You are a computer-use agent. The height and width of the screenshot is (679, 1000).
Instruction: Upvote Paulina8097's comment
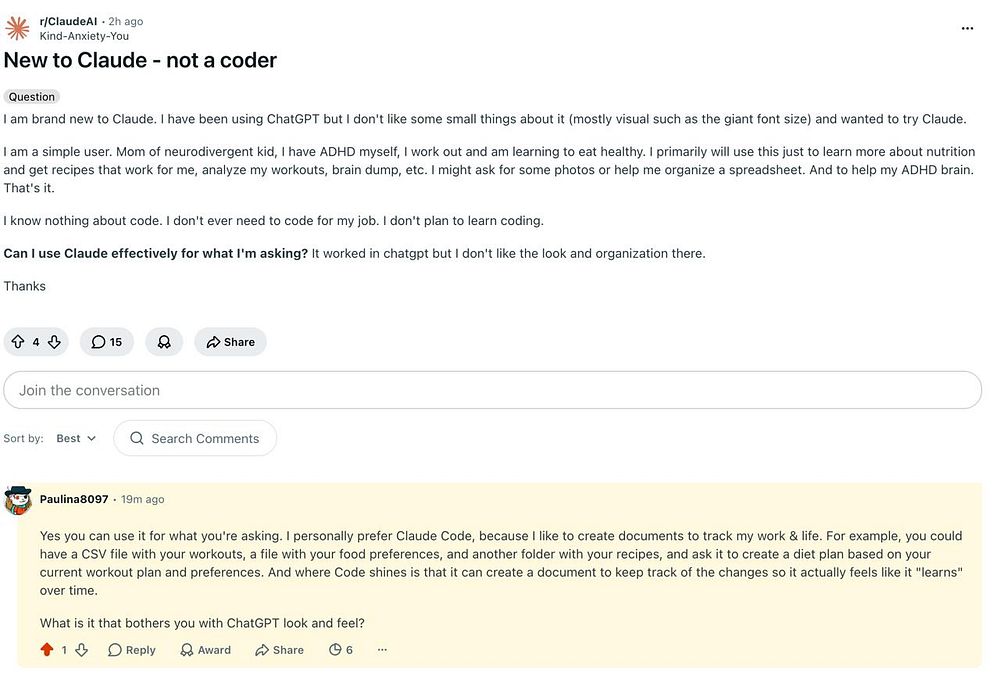tap(46, 650)
